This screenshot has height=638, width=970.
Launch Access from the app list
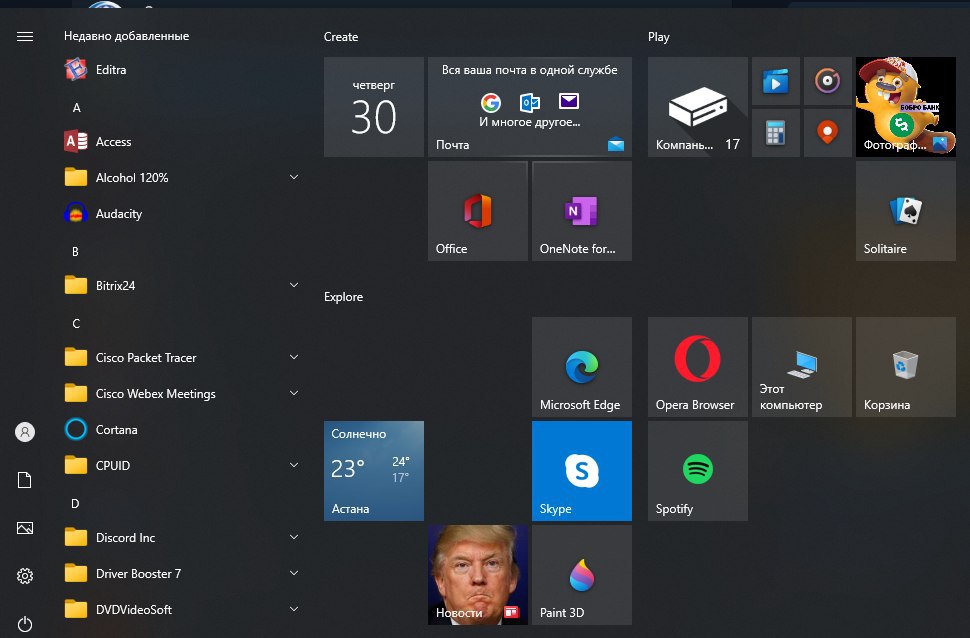pos(182,142)
